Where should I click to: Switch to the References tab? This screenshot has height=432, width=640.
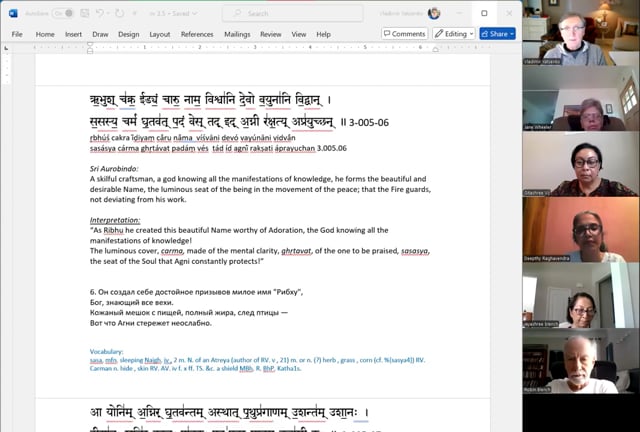(x=197, y=34)
